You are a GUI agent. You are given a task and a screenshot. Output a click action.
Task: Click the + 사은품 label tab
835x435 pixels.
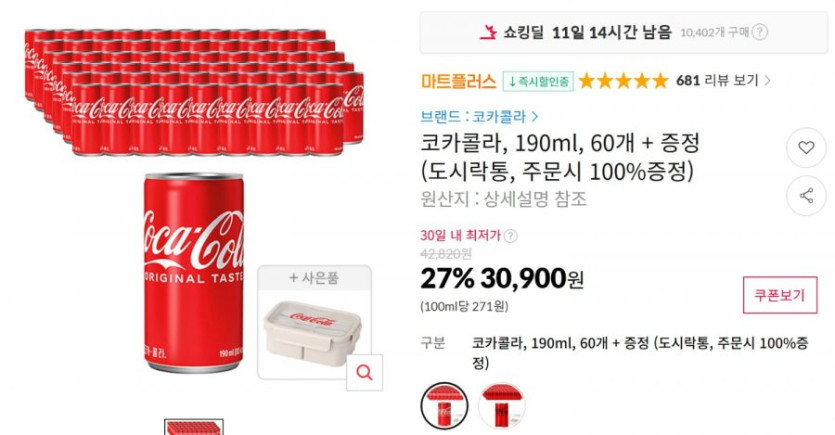[314, 277]
